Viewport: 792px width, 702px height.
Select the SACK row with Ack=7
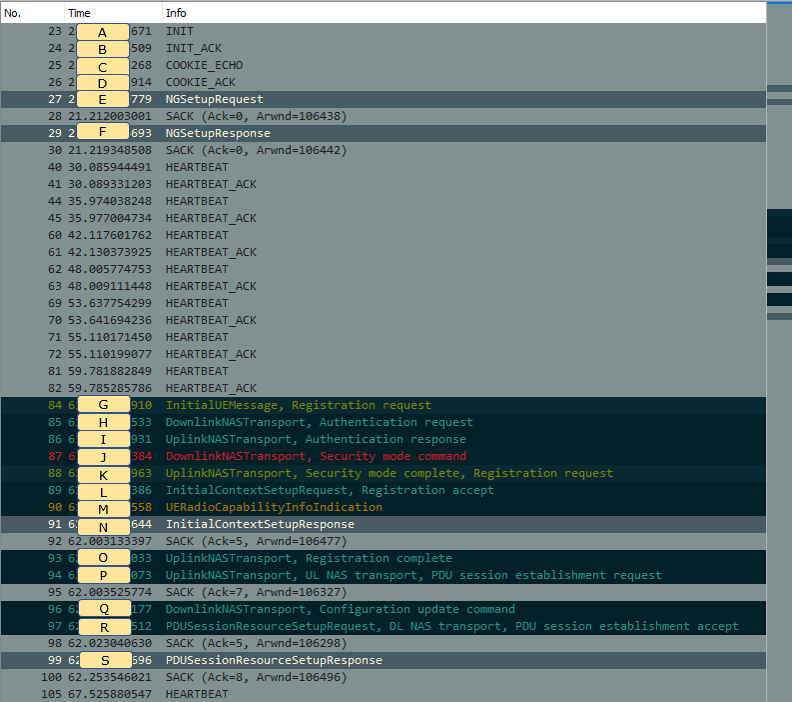(383, 592)
